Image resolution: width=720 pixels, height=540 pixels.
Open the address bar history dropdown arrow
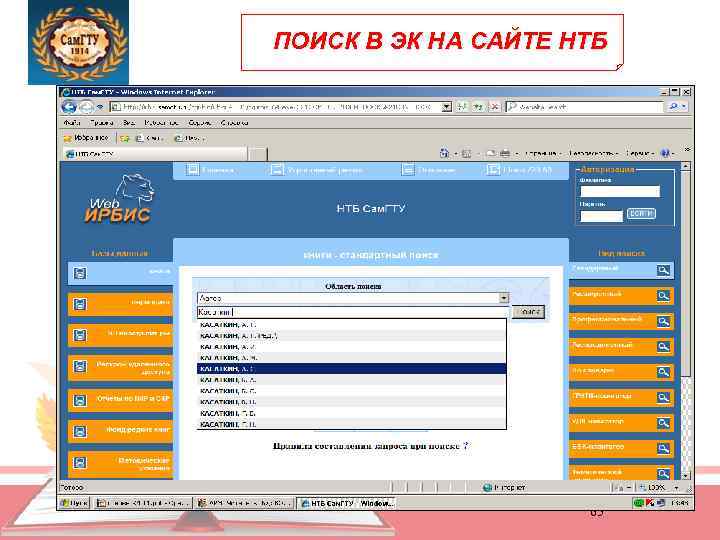point(446,107)
